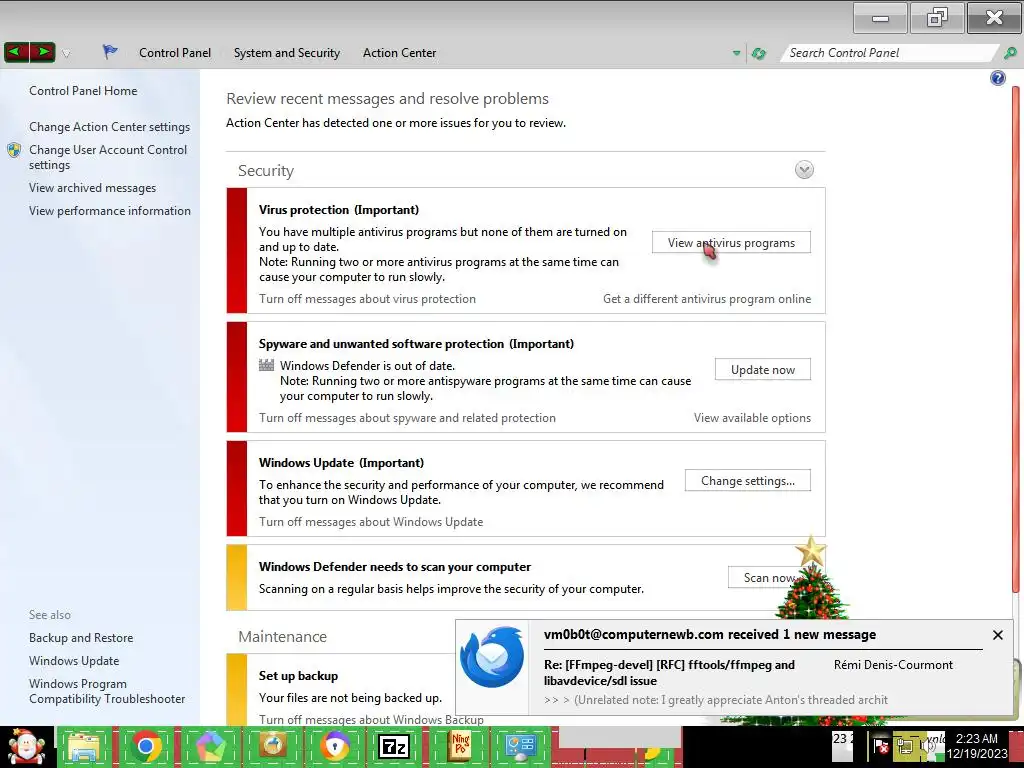The width and height of the screenshot is (1024, 768).
Task: Click Update now for Windows Defender
Action: point(763,370)
